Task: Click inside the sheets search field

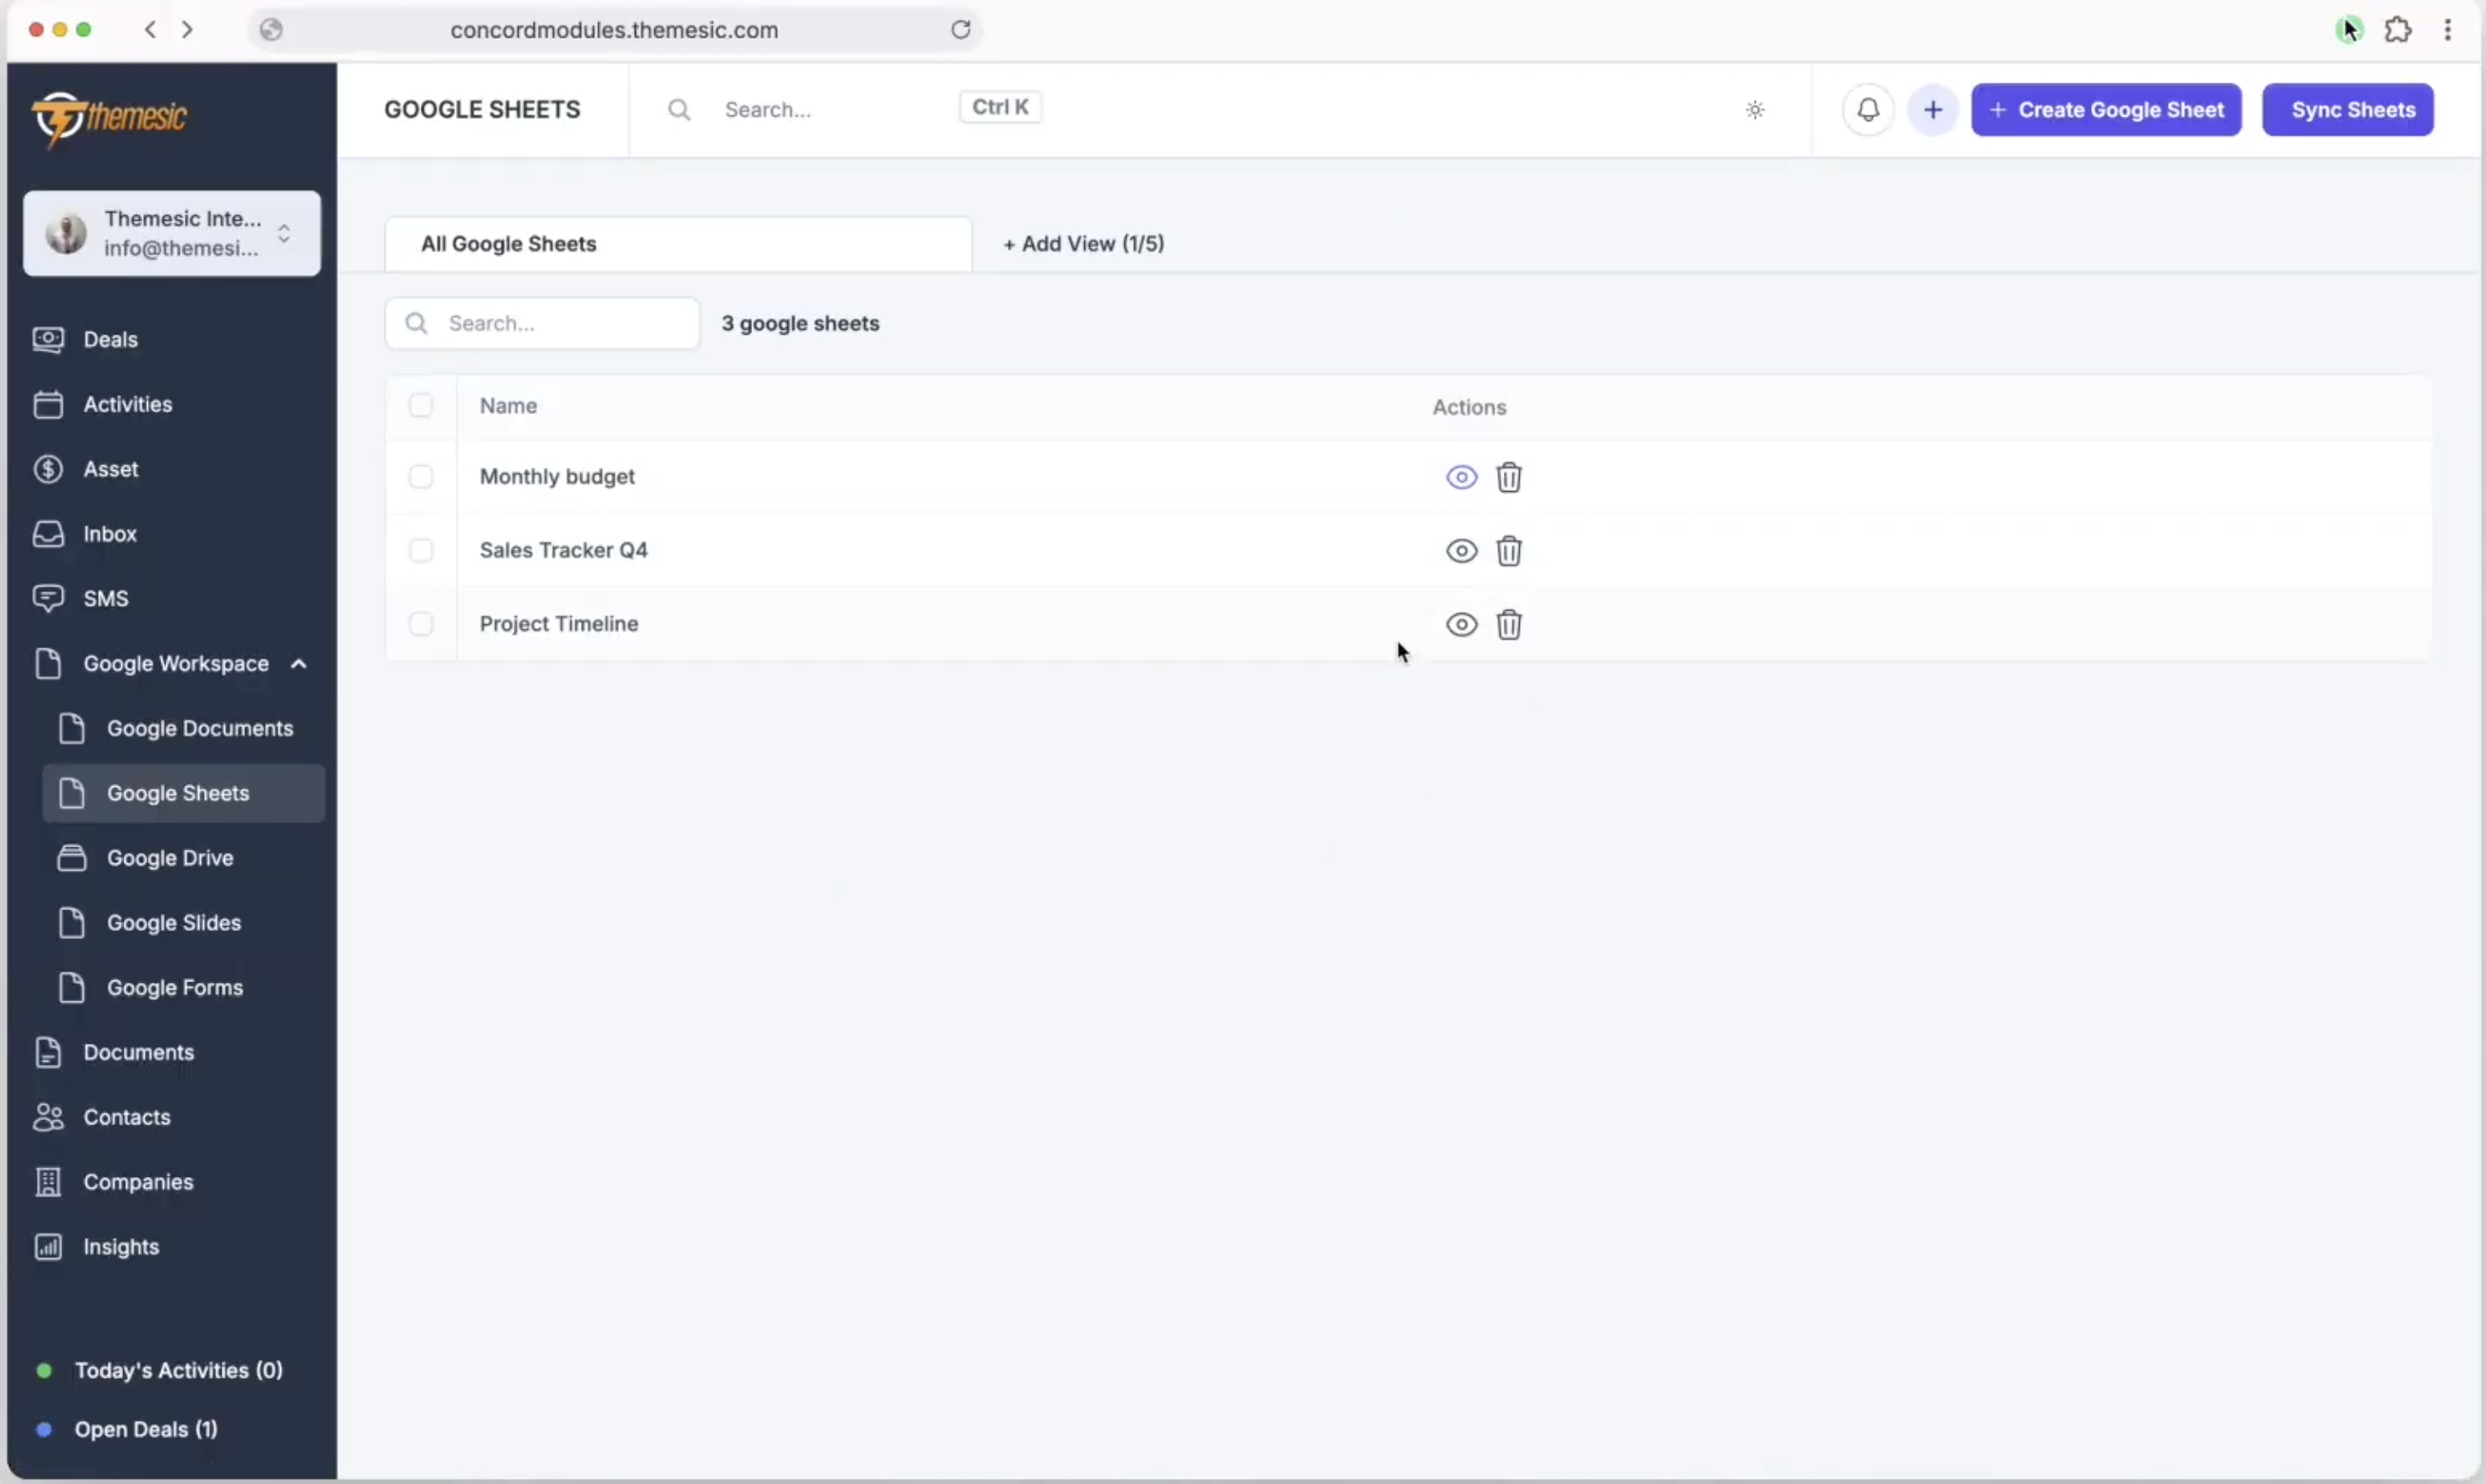Action: tap(541, 323)
